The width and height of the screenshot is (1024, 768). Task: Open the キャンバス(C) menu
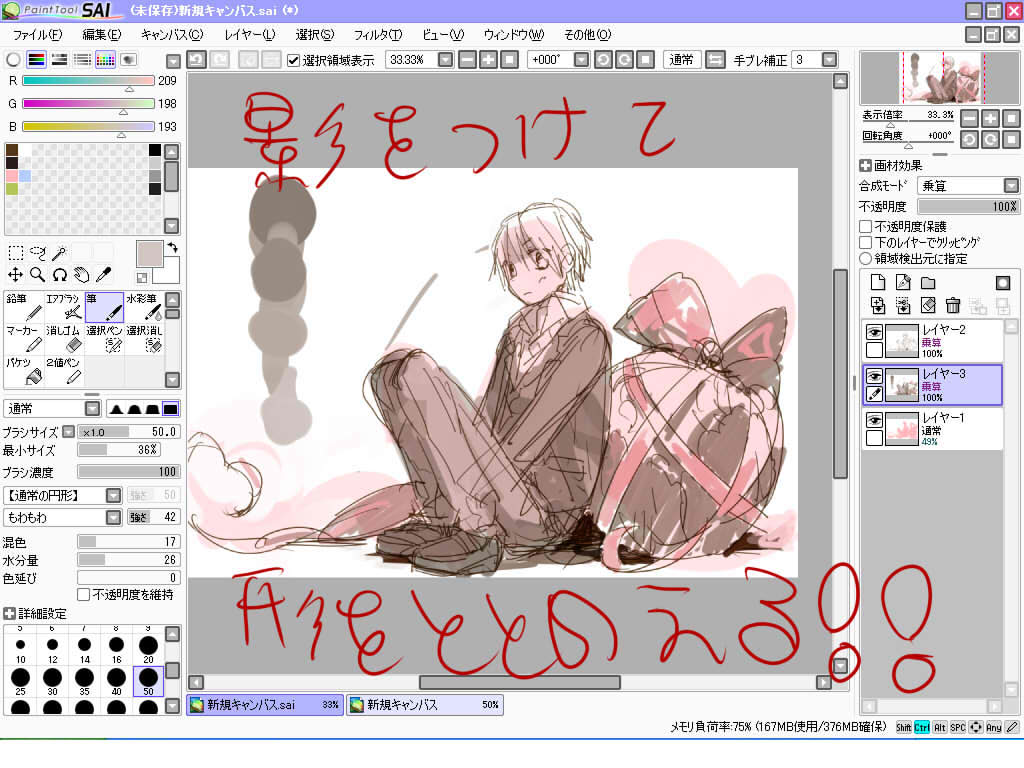click(172, 35)
